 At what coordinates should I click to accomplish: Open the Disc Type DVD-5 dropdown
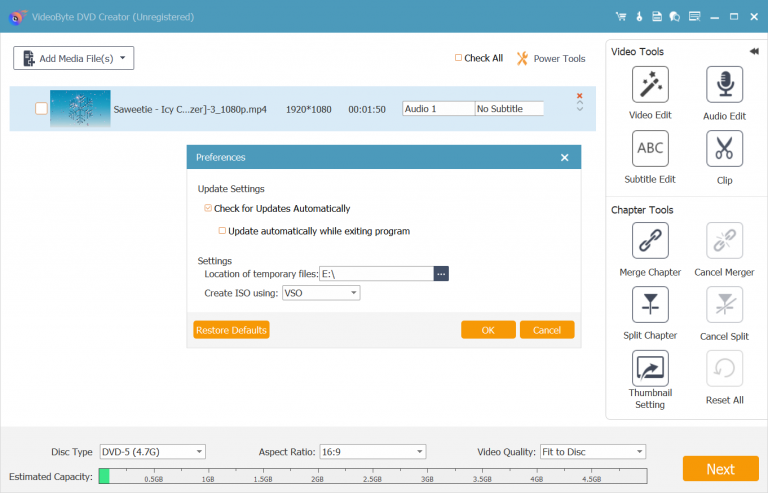pos(152,451)
